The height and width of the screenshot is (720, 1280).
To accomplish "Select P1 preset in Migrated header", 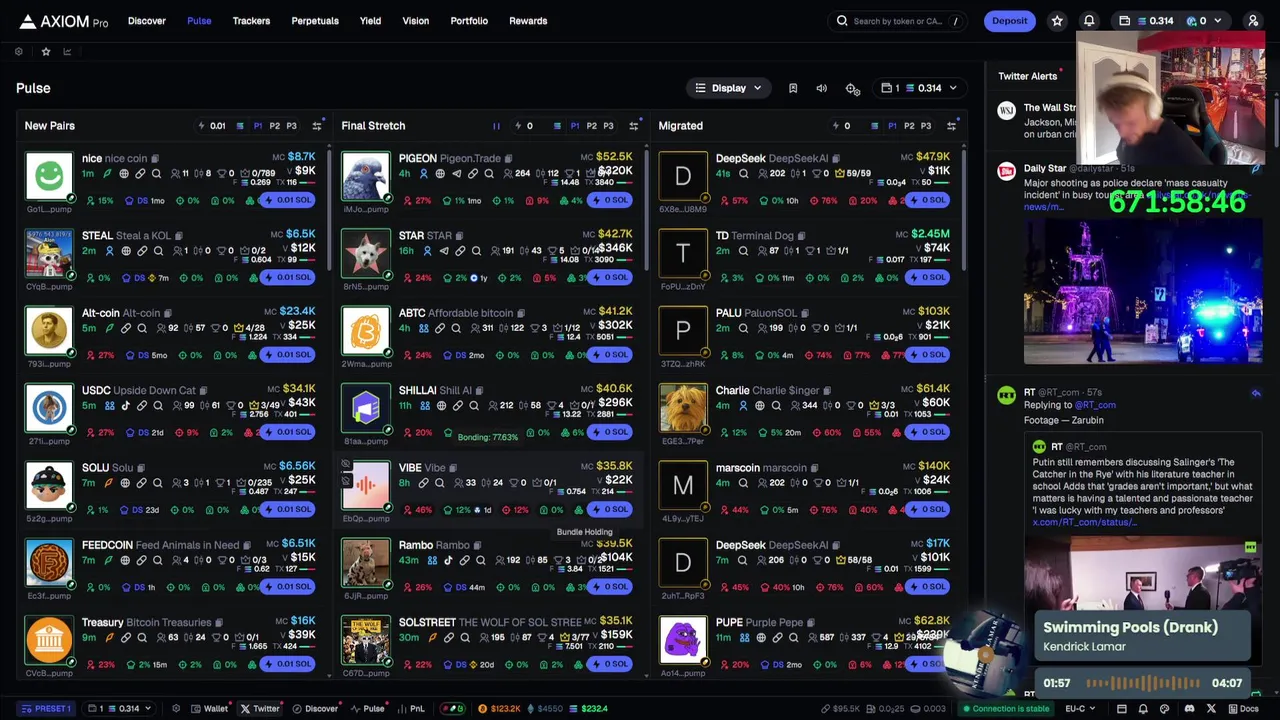I will 891,126.
